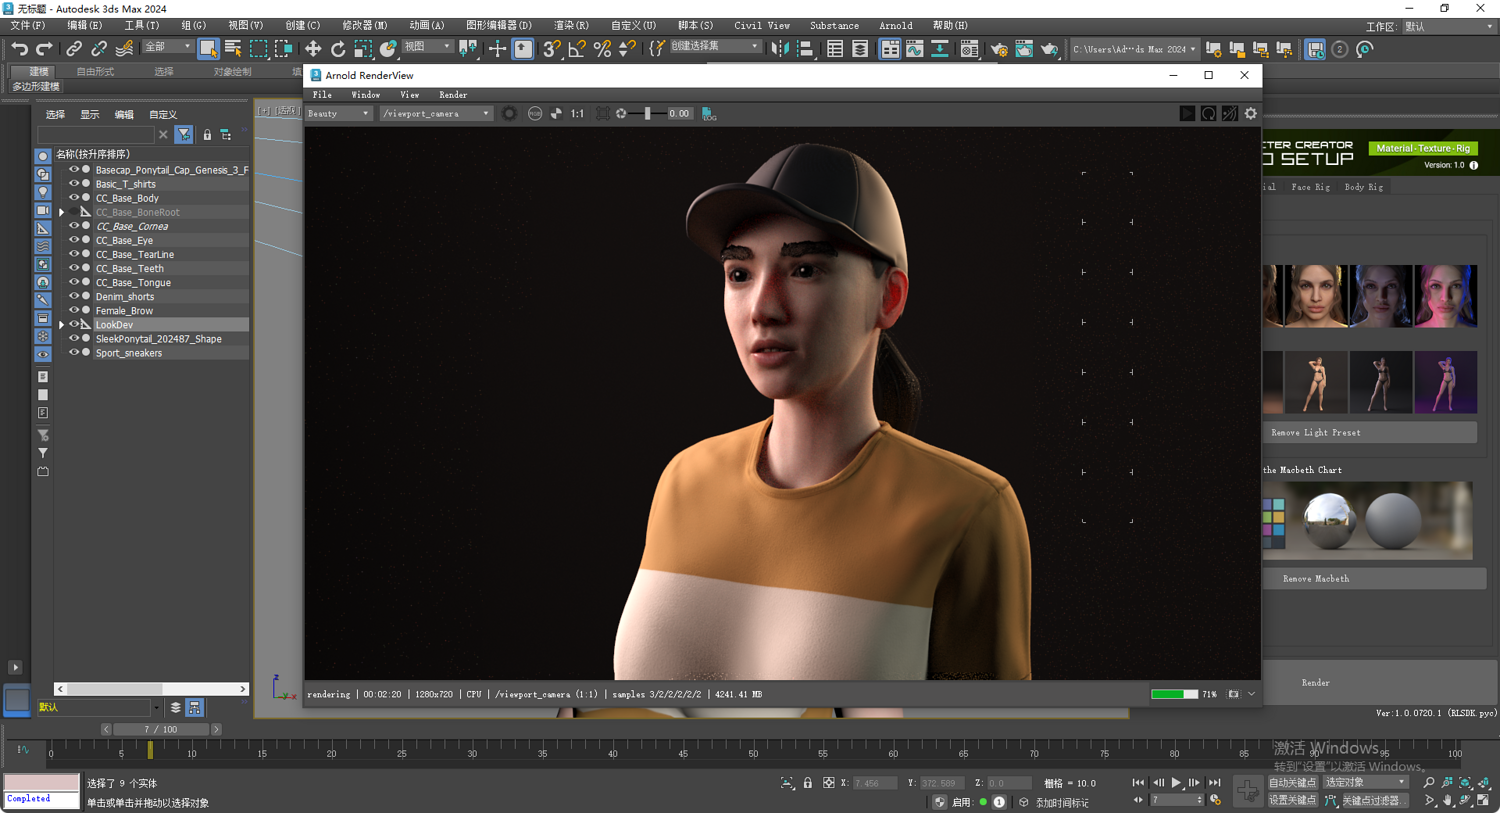Viewport: 1500px width, 813px height.
Task: Open the 选定对象 key filter dropdown
Action: tap(1365, 783)
